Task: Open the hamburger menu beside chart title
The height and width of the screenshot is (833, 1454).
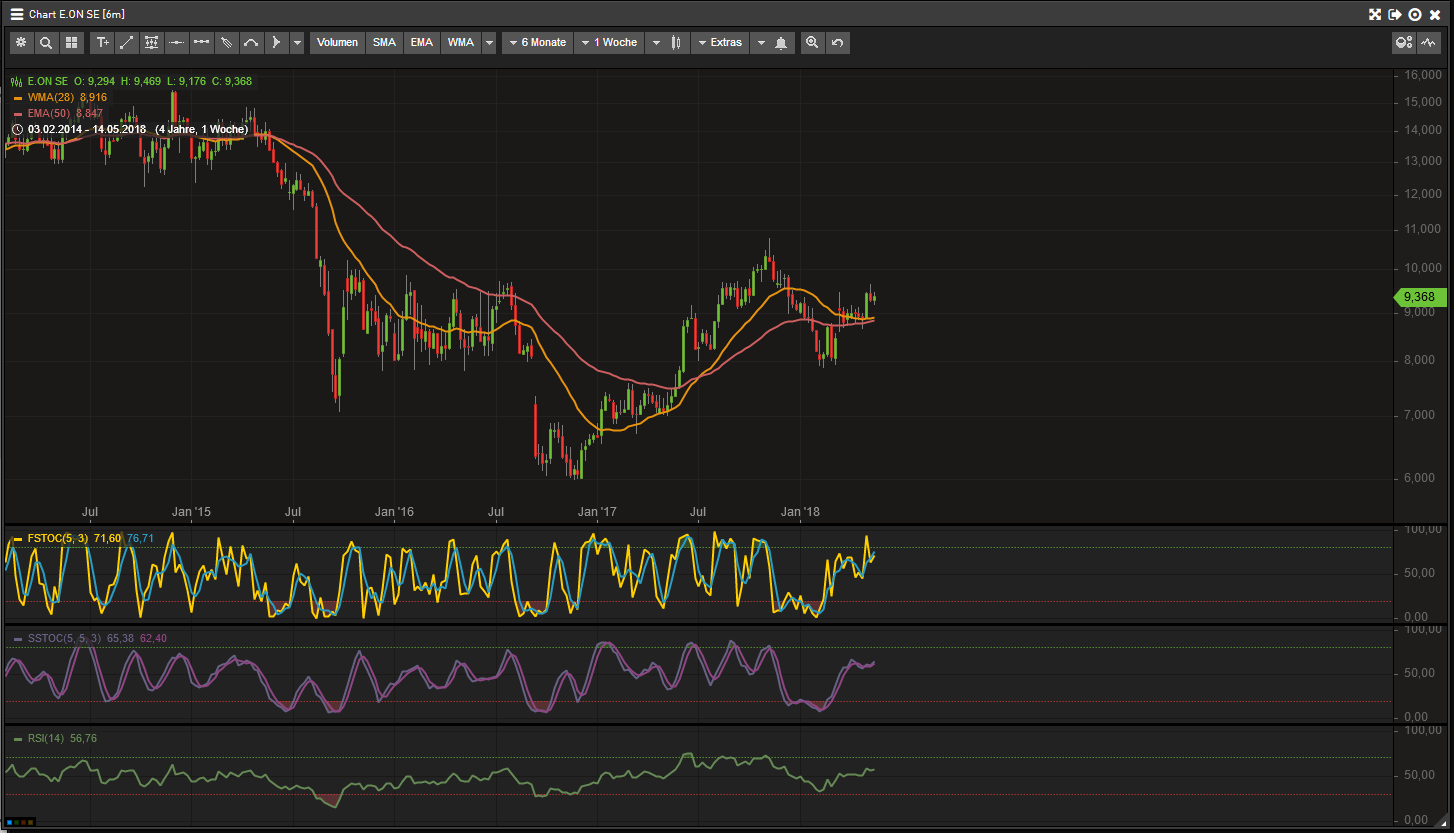Action: click(x=17, y=15)
